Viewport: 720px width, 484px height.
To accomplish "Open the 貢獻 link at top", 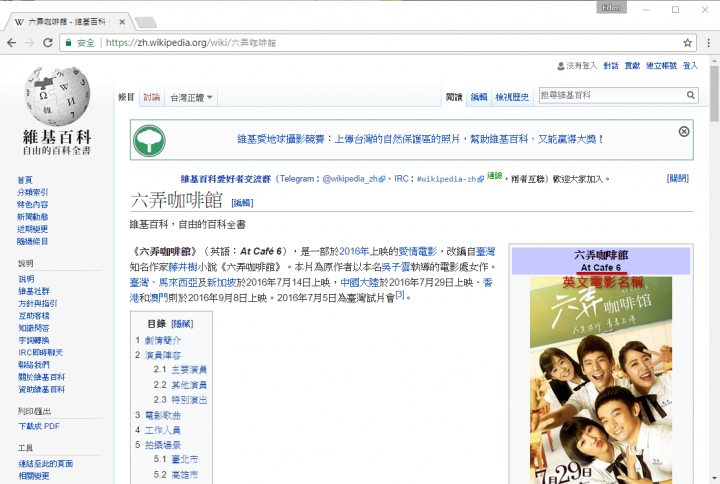I will 632,66.
